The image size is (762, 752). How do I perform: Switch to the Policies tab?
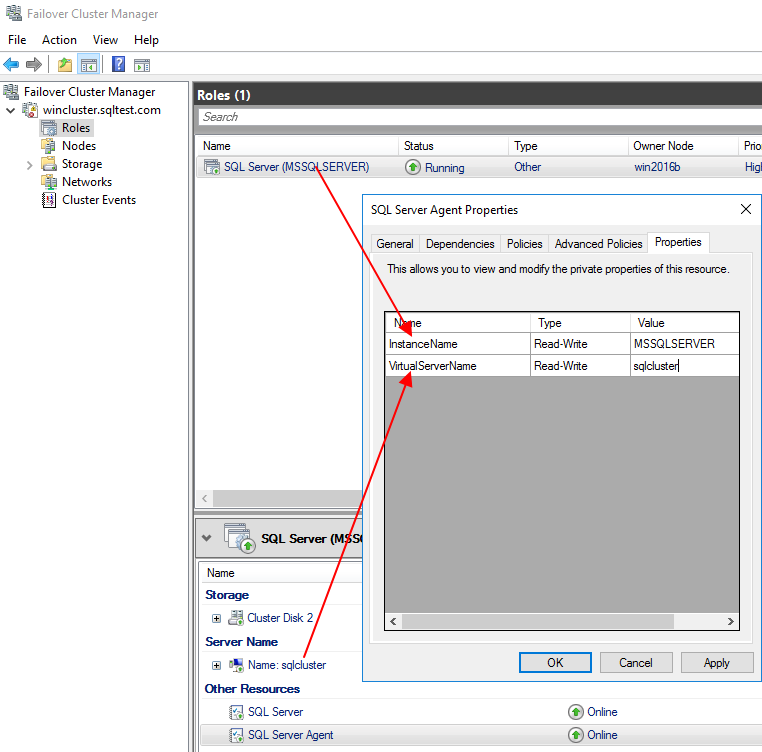(524, 244)
